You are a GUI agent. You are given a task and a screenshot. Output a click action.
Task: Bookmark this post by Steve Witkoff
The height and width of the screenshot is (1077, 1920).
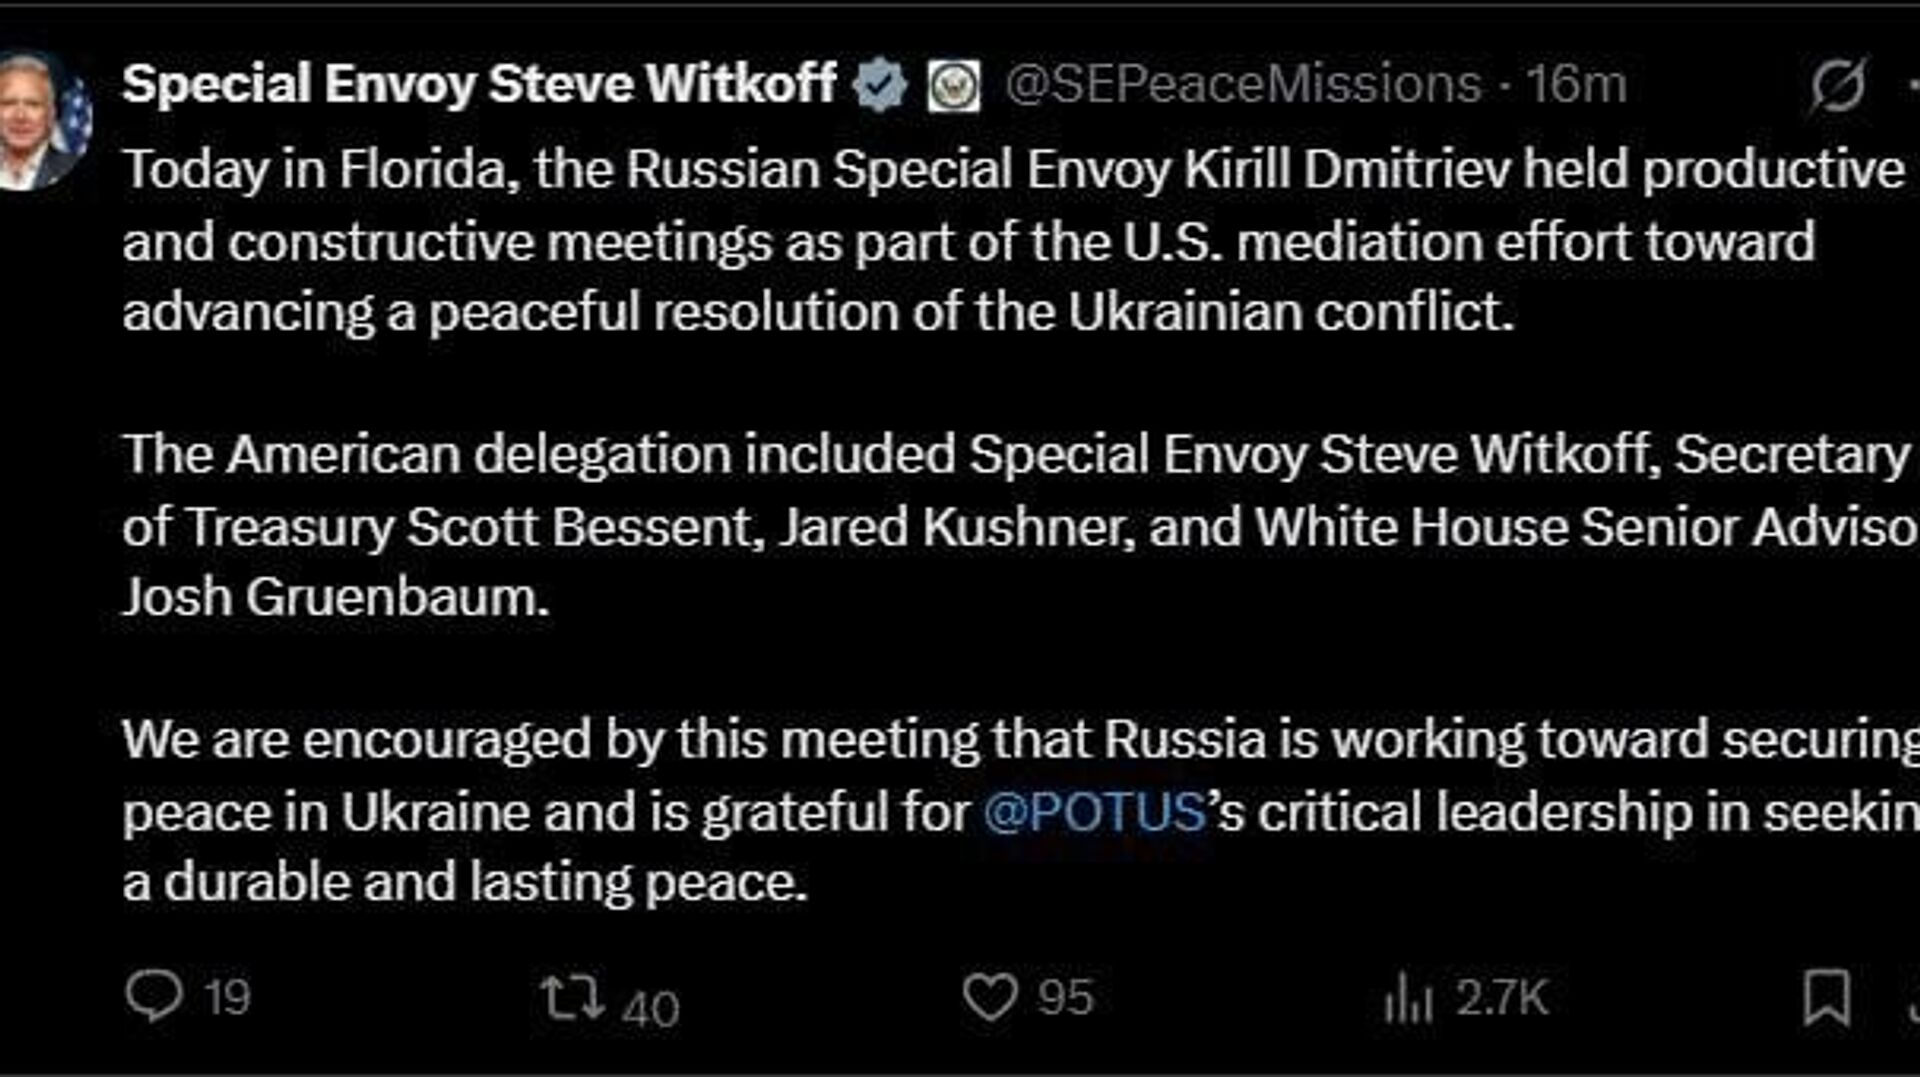1826,997
